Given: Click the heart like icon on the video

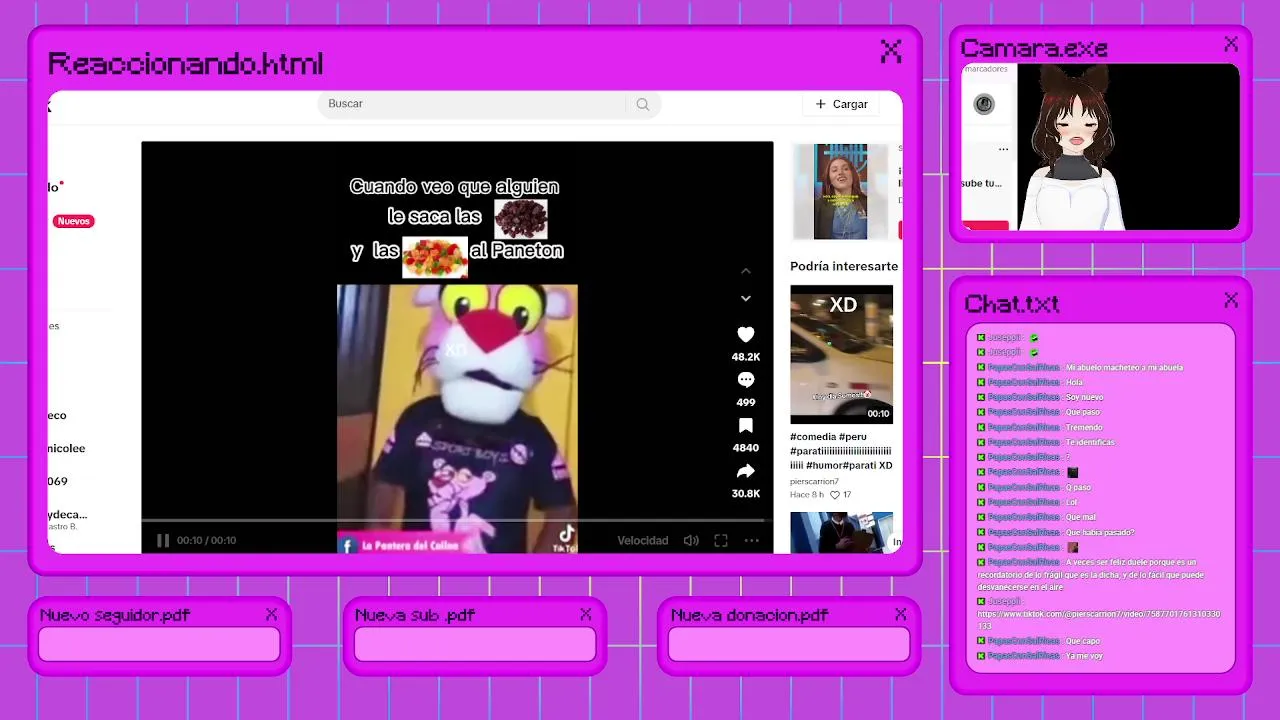Looking at the screenshot, I should 745,335.
